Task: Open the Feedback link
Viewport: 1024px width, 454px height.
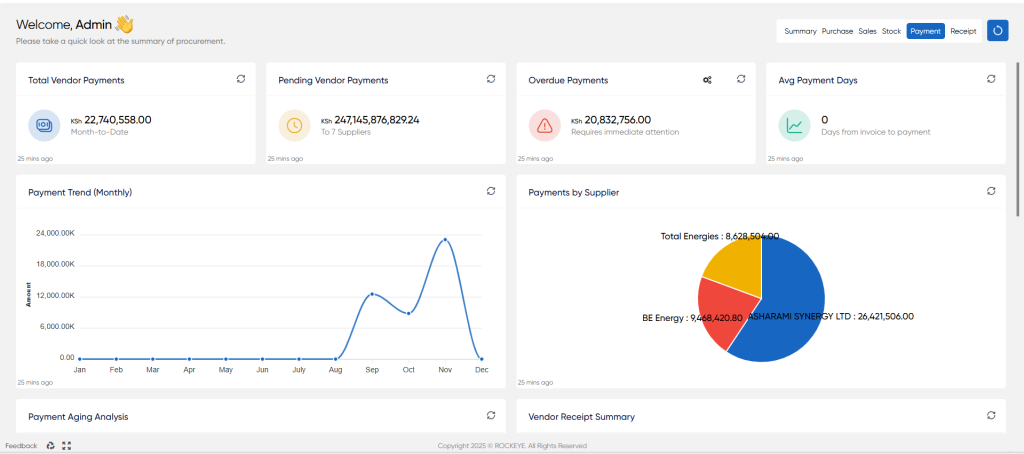Action: pos(22,446)
